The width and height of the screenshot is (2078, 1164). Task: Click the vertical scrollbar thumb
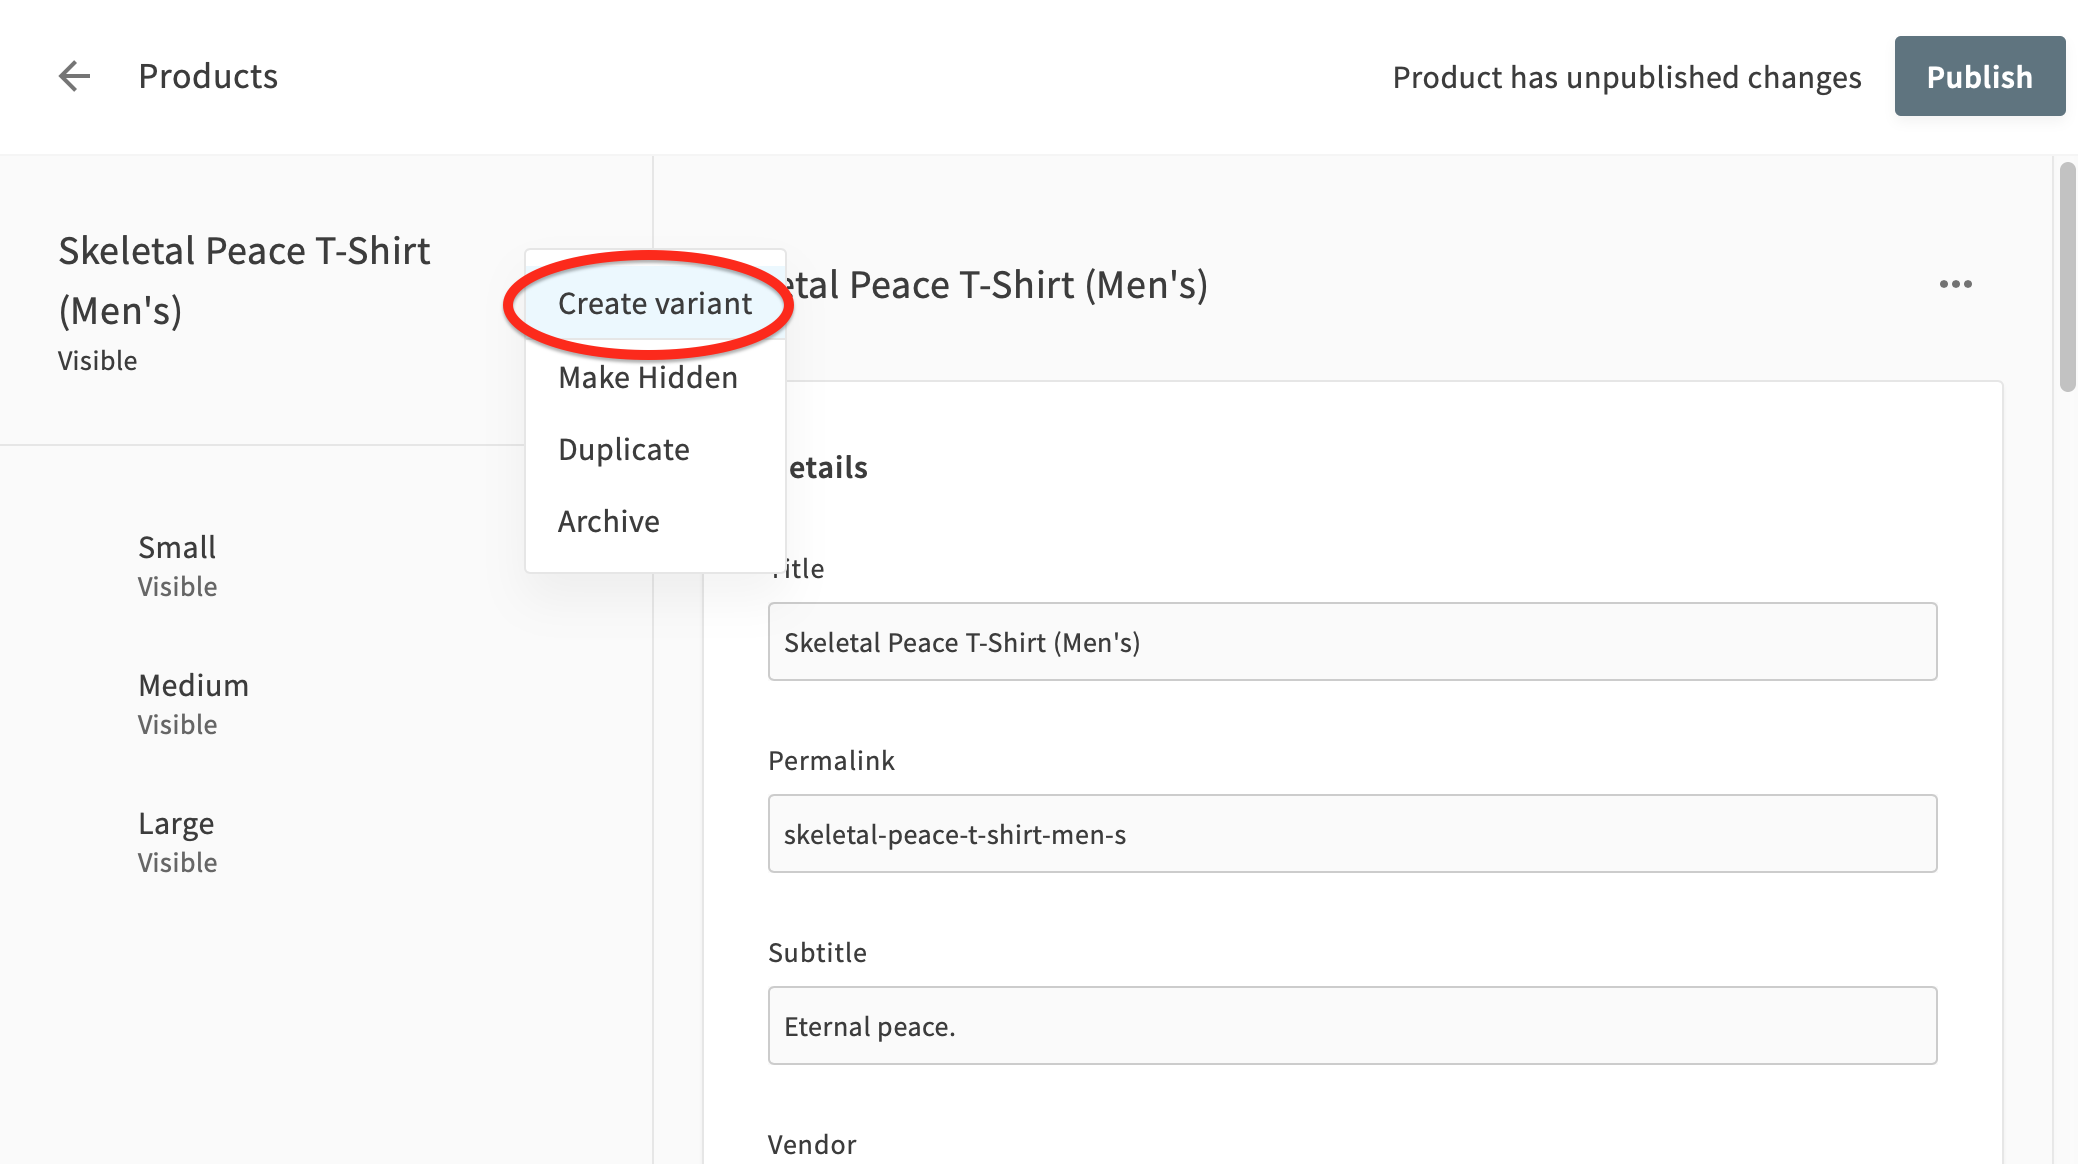2067,278
